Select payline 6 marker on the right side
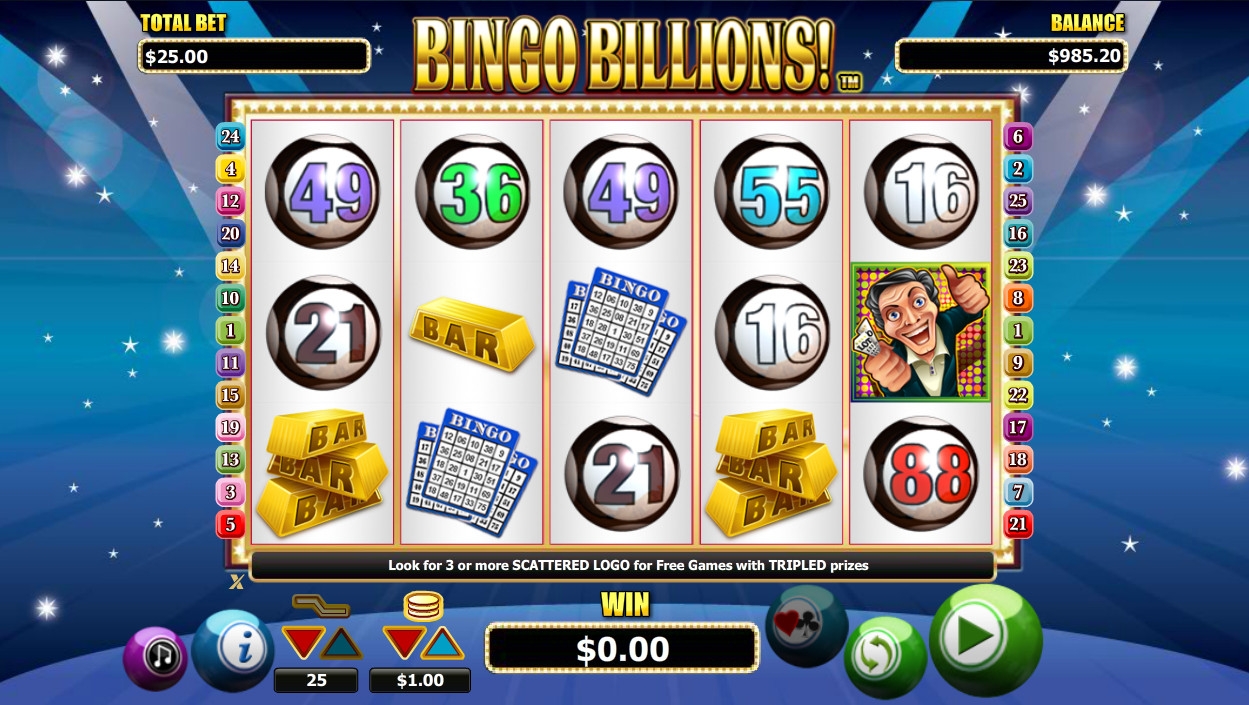Viewport: 1249px width, 705px height. pyautogui.click(x=1018, y=137)
